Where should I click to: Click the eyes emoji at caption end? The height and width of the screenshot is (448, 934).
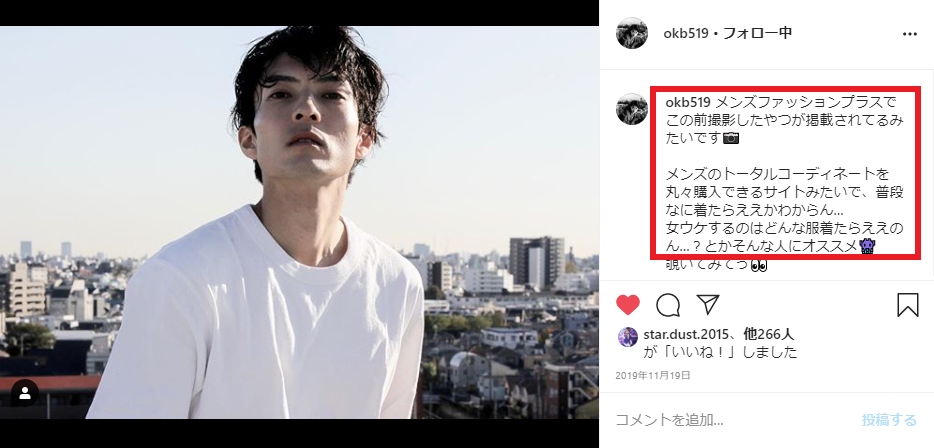coord(758,265)
